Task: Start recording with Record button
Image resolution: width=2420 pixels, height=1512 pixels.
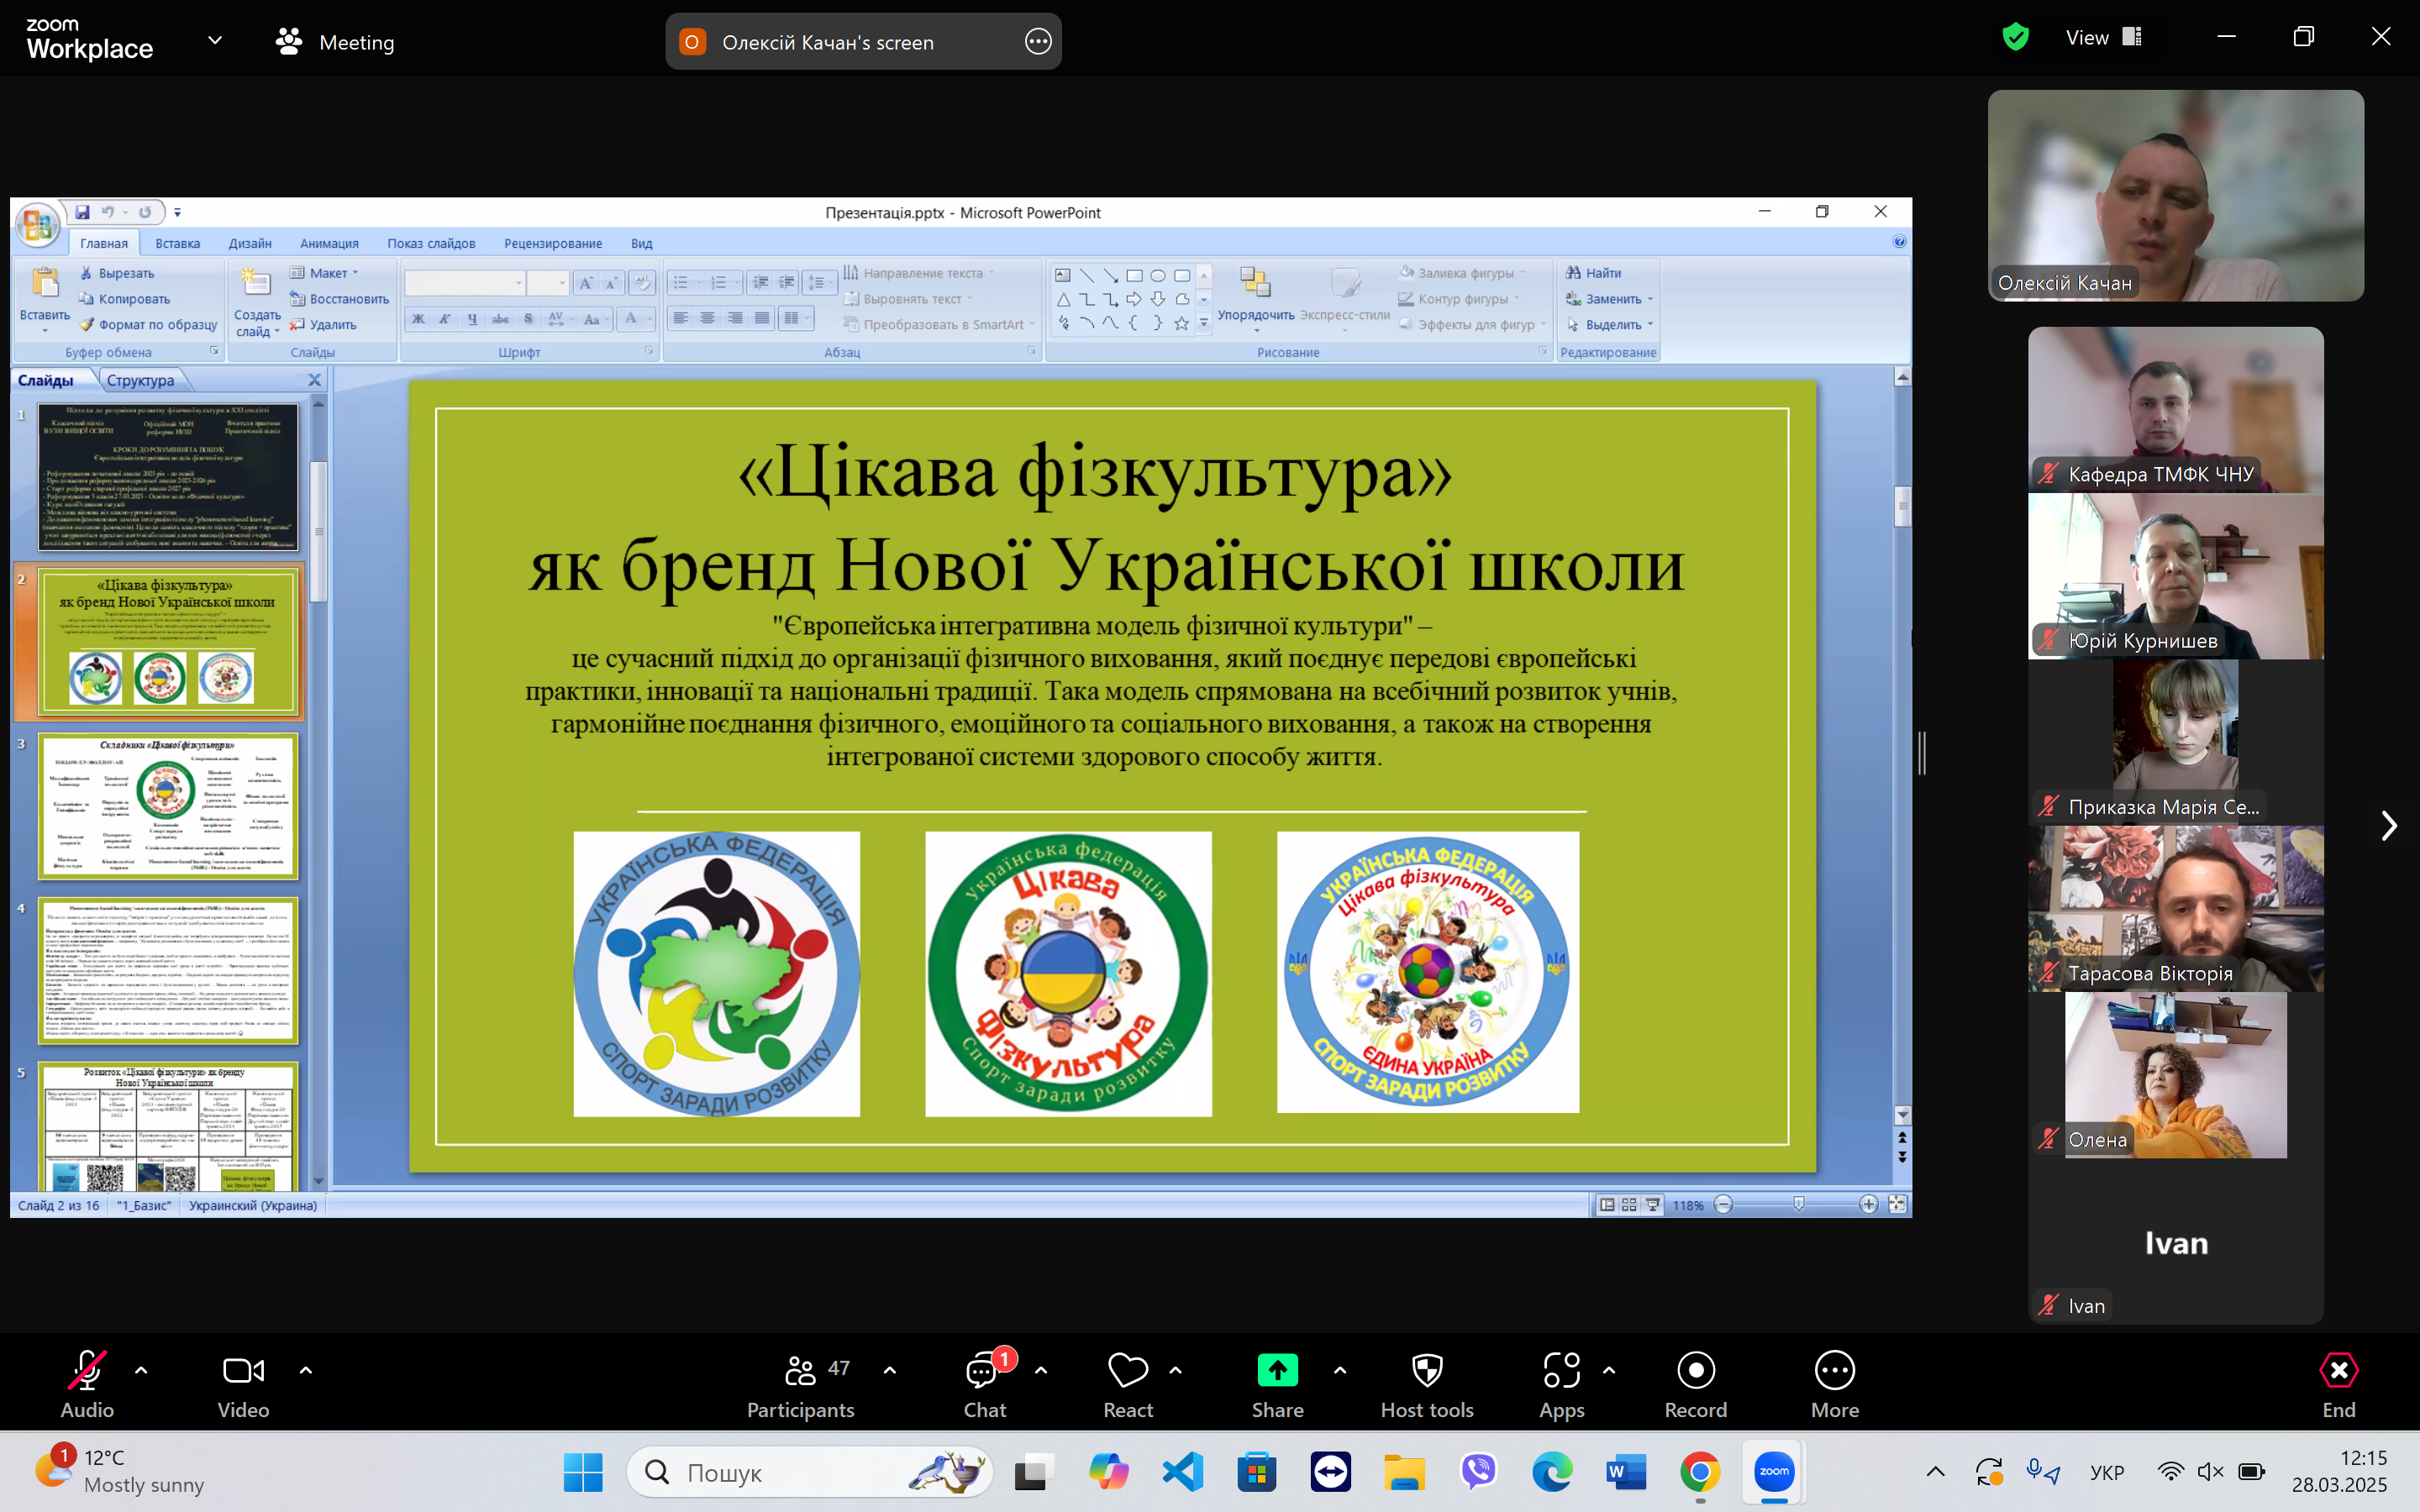Action: click(x=1696, y=1386)
